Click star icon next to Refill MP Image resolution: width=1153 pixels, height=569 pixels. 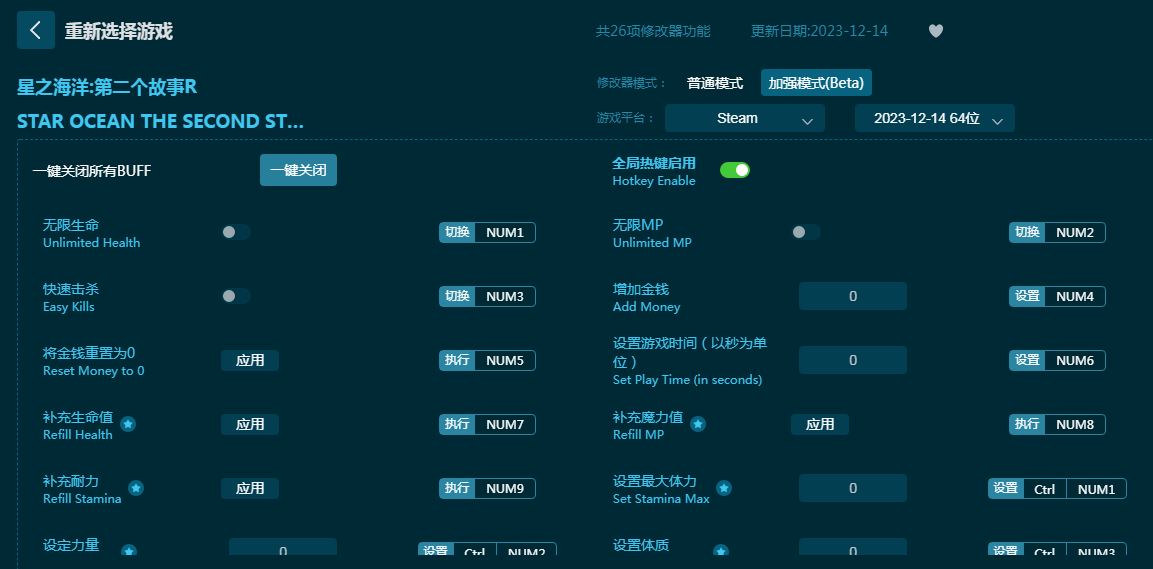pyautogui.click(x=698, y=424)
